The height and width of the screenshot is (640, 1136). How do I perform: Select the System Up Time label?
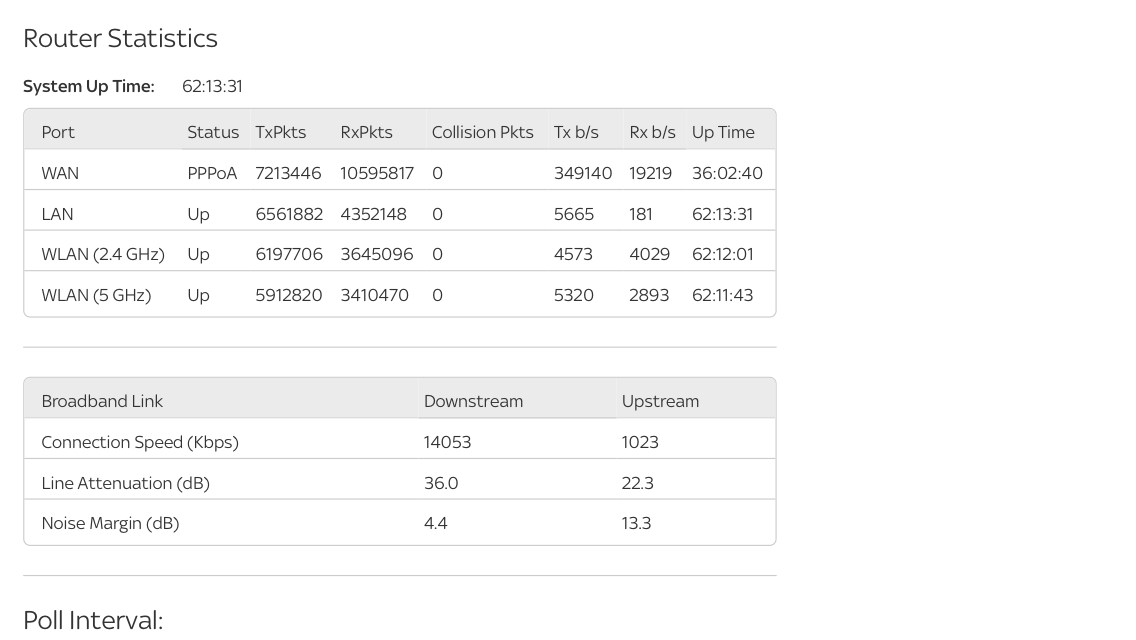point(88,86)
